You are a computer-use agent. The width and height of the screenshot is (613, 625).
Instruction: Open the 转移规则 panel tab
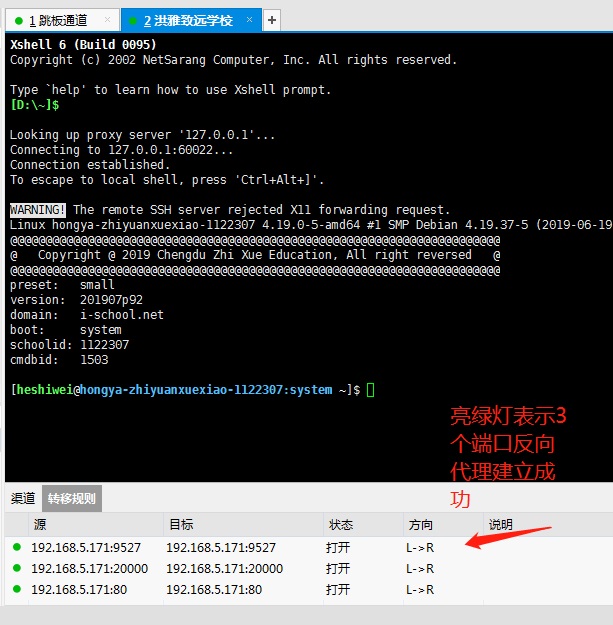71,498
